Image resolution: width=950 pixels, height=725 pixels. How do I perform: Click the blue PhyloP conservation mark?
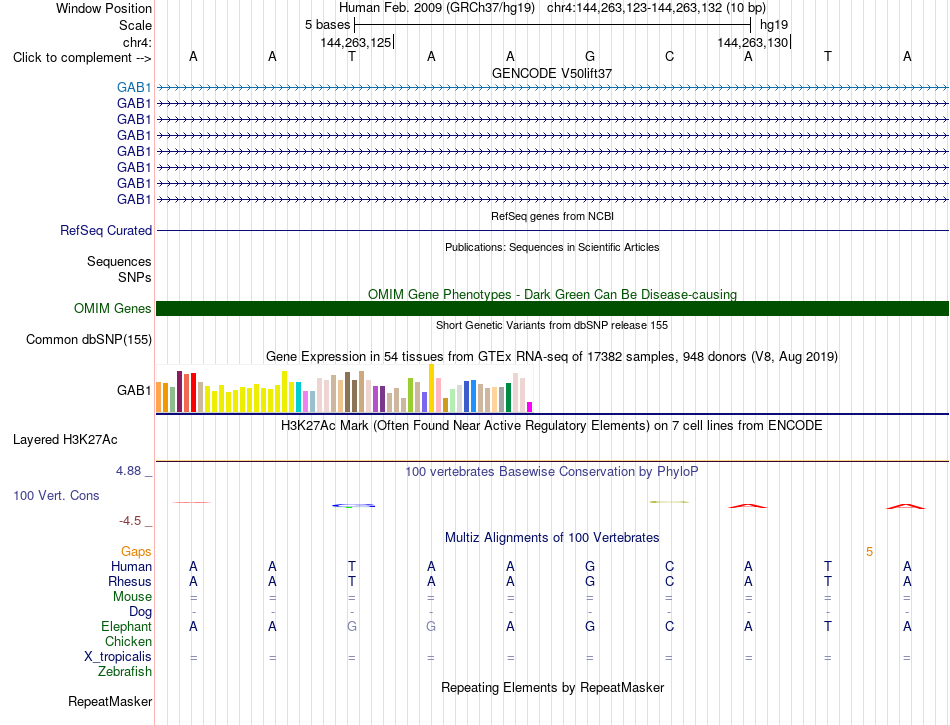point(353,505)
